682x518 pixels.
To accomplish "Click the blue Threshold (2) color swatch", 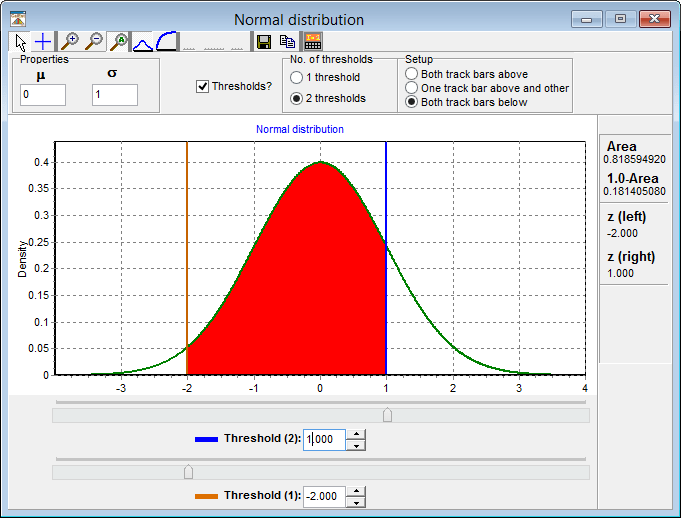I will (206, 439).
